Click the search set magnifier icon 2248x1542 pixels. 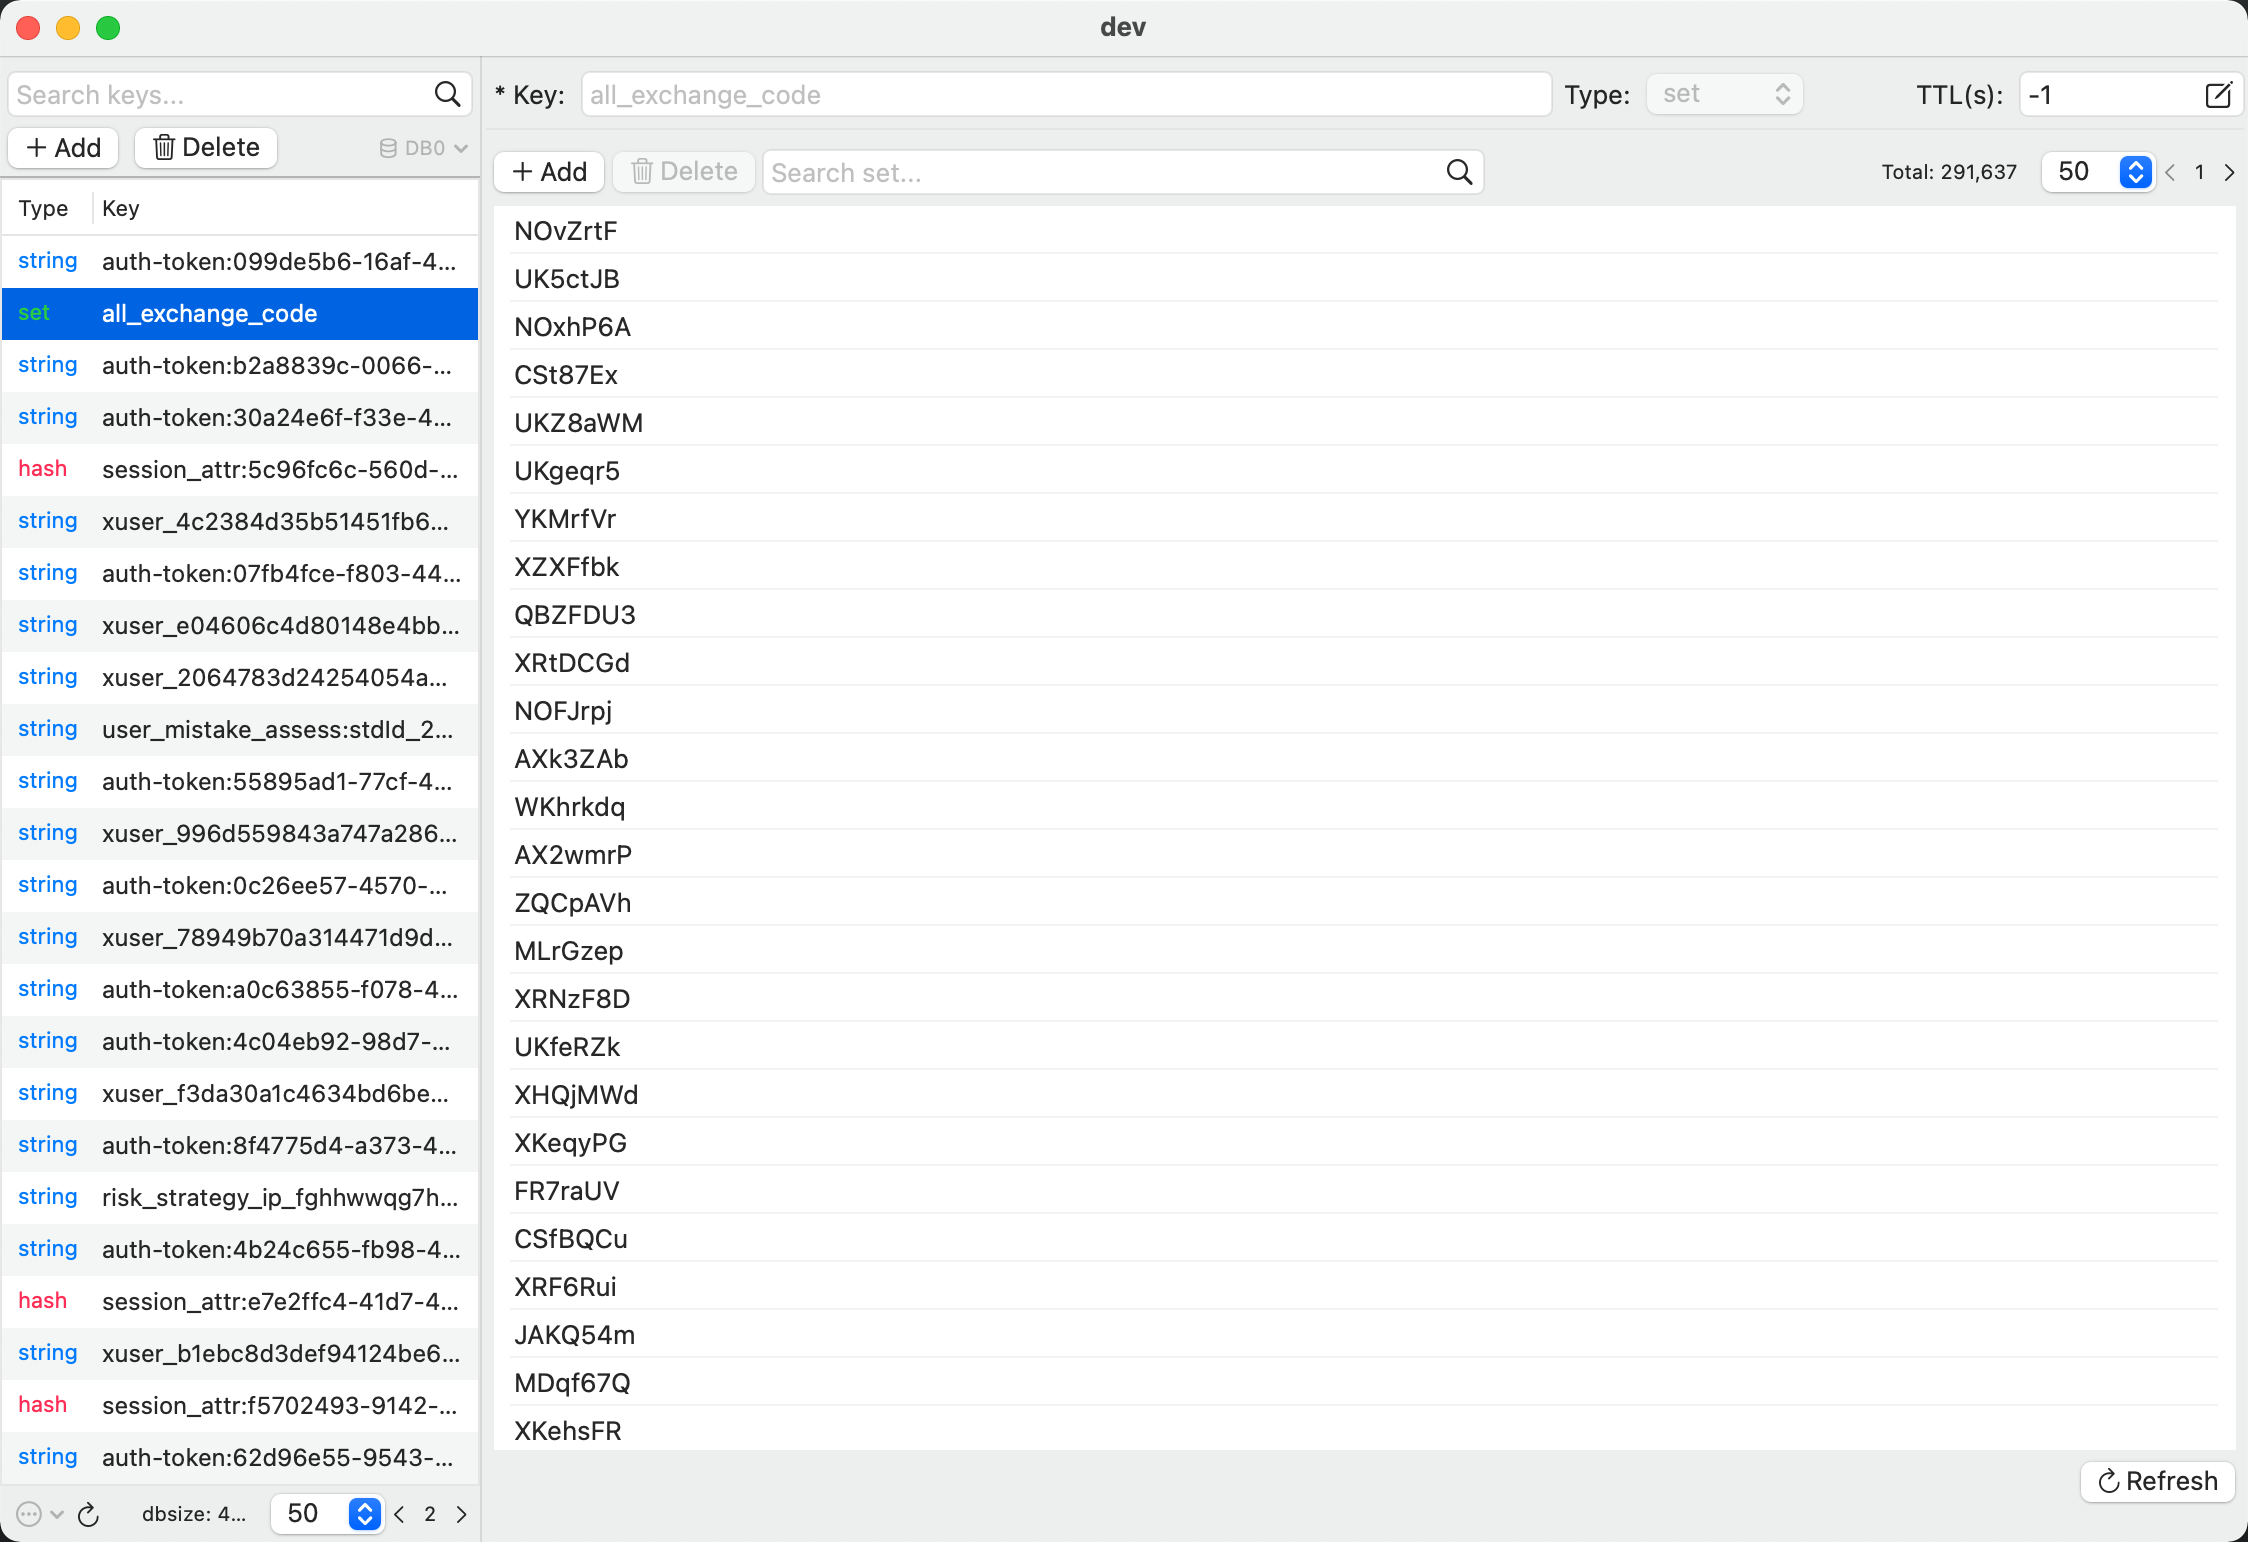point(1459,172)
